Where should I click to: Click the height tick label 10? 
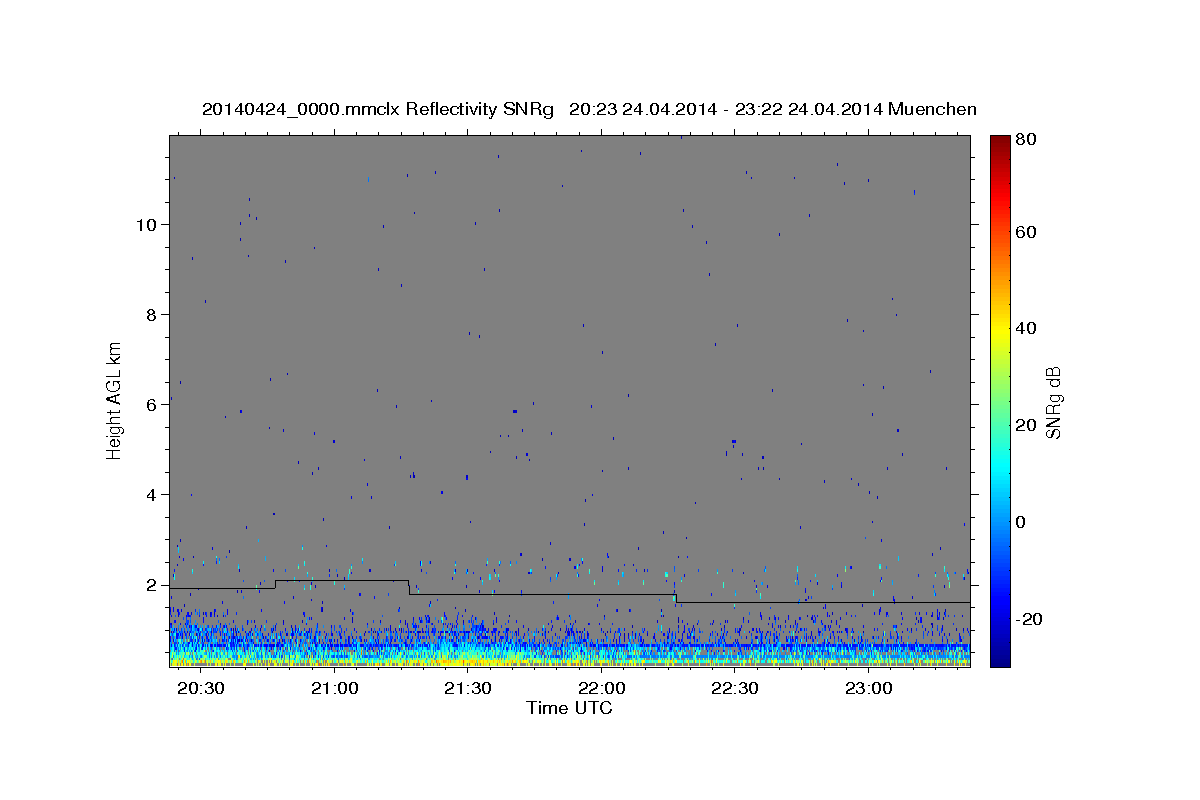(145, 224)
